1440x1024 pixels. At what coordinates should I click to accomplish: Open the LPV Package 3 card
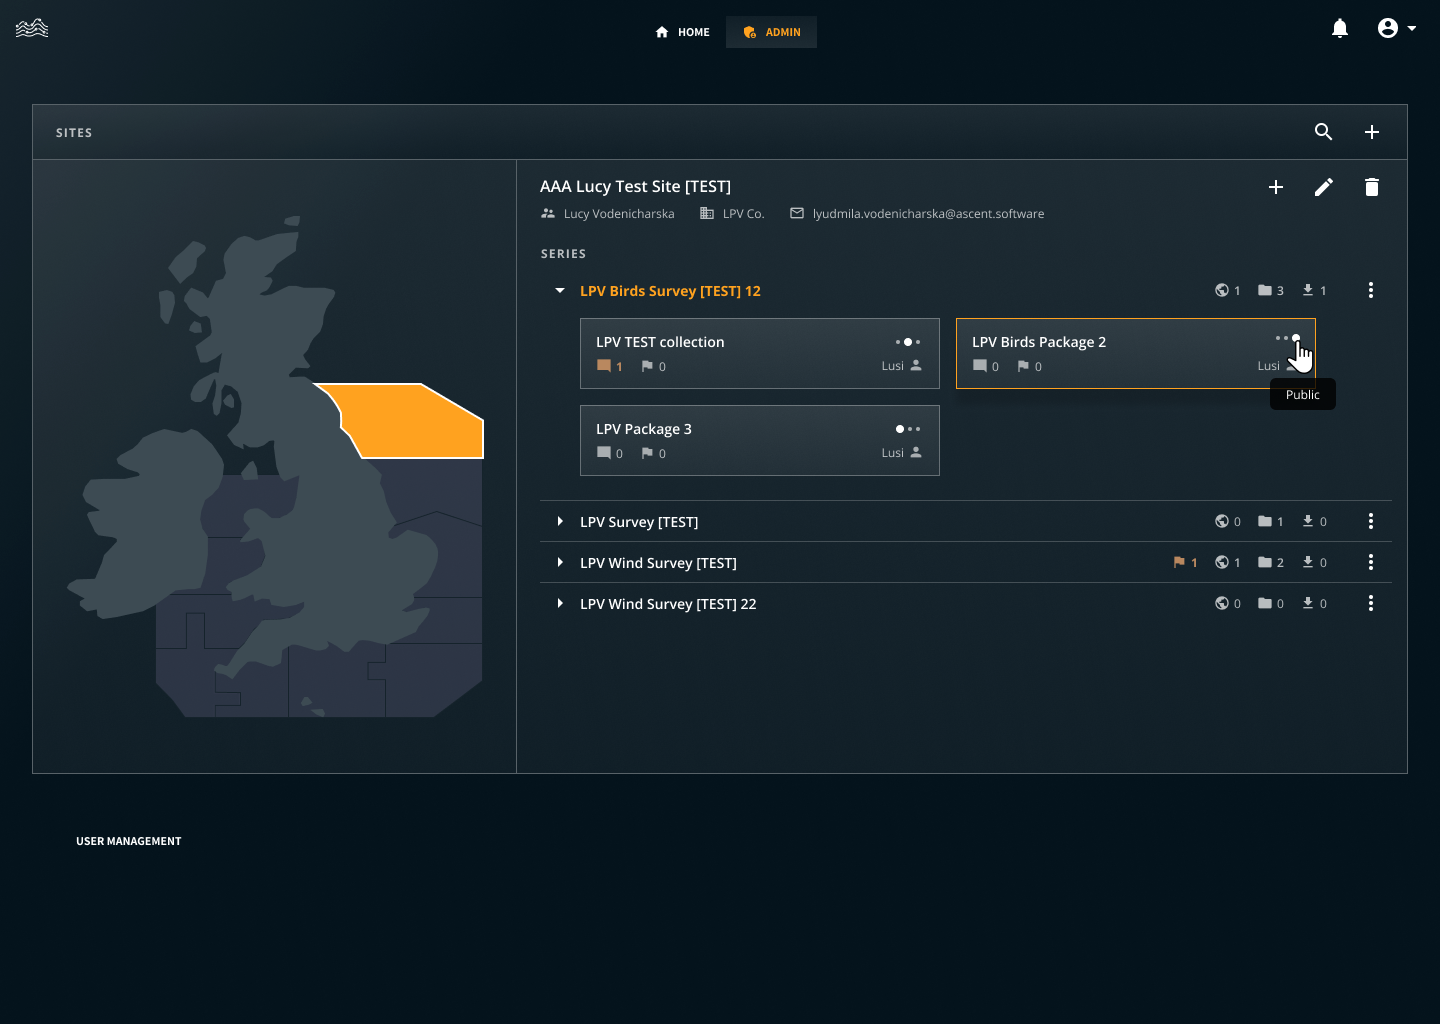point(760,440)
